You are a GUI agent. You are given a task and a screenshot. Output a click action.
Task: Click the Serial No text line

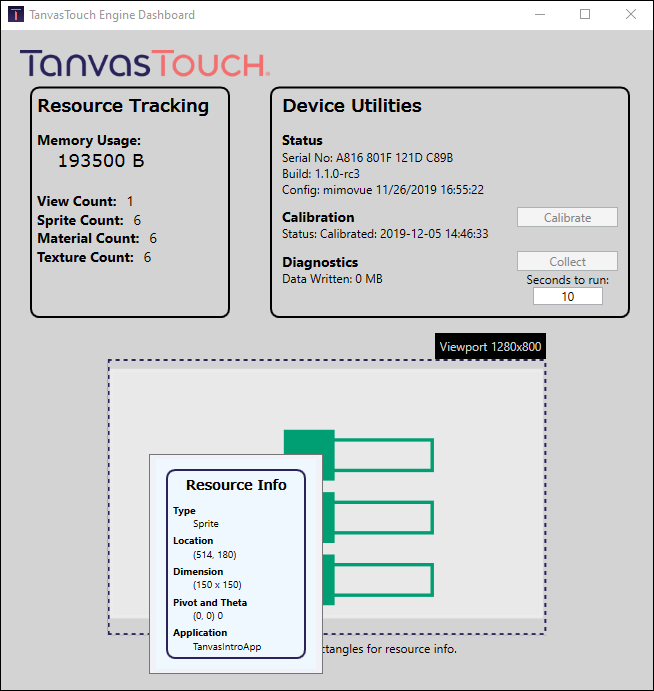368,158
